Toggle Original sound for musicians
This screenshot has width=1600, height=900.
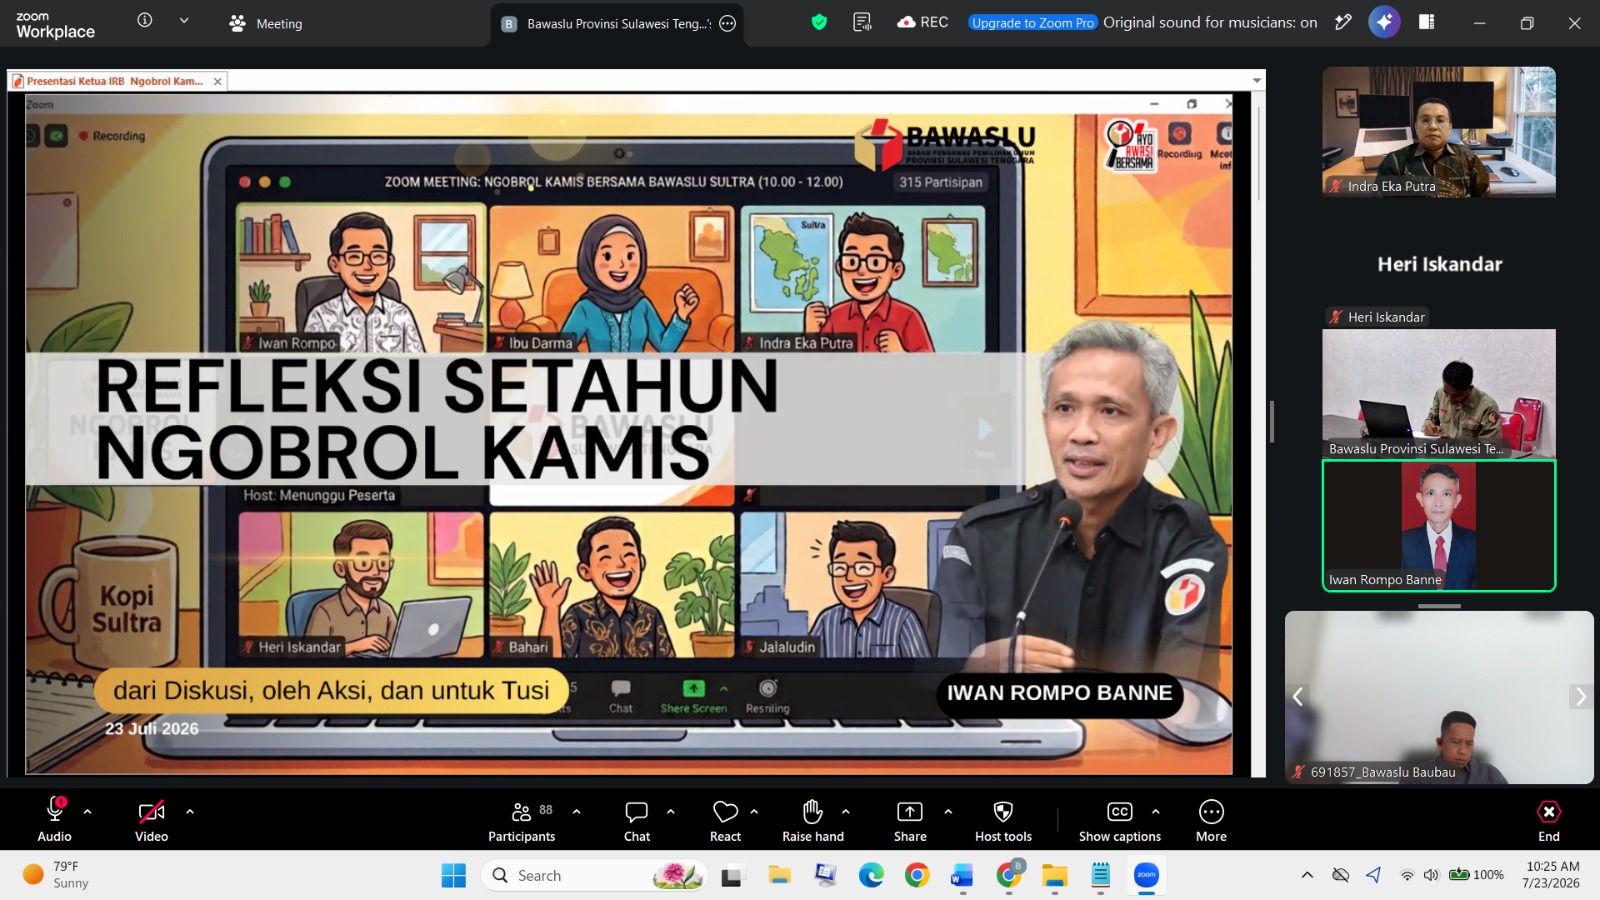[1210, 22]
